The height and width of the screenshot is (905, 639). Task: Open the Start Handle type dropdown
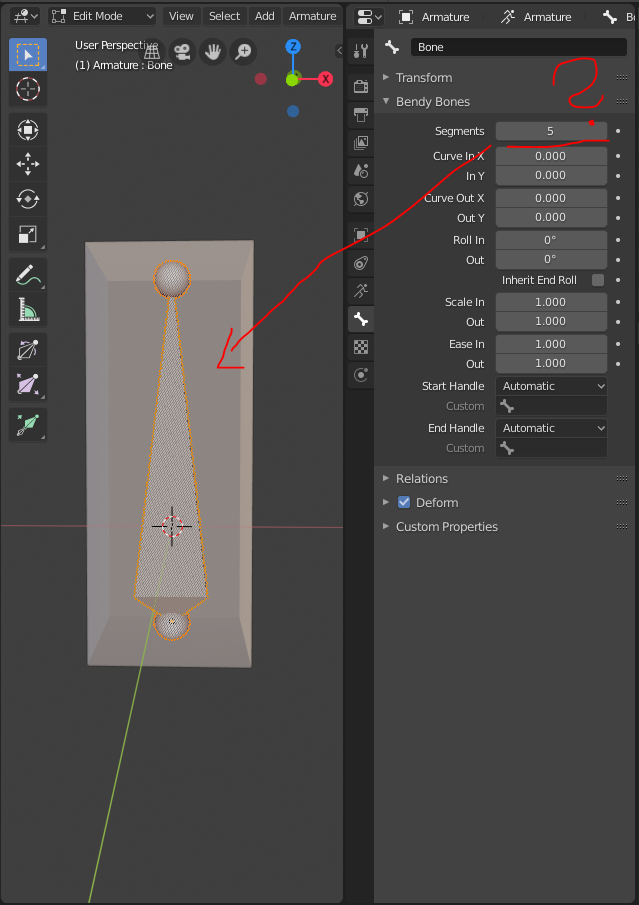point(551,386)
